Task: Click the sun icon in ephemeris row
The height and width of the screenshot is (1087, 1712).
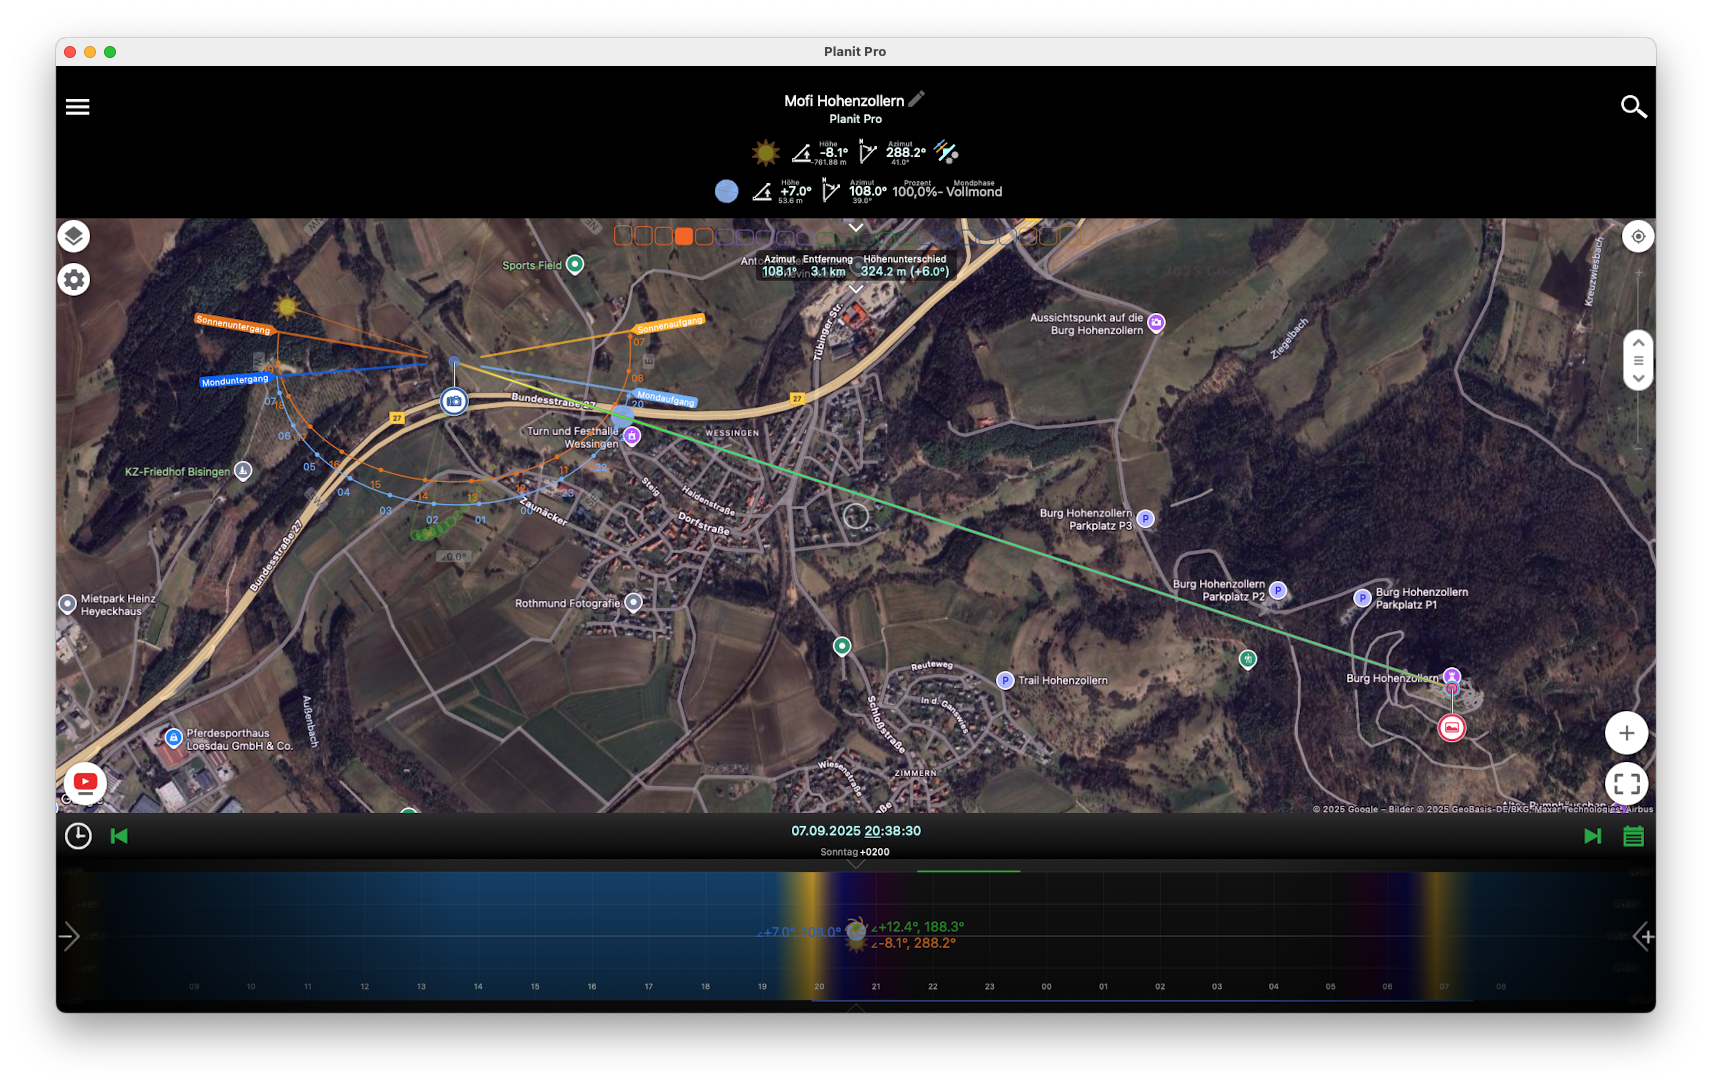Action: (766, 153)
